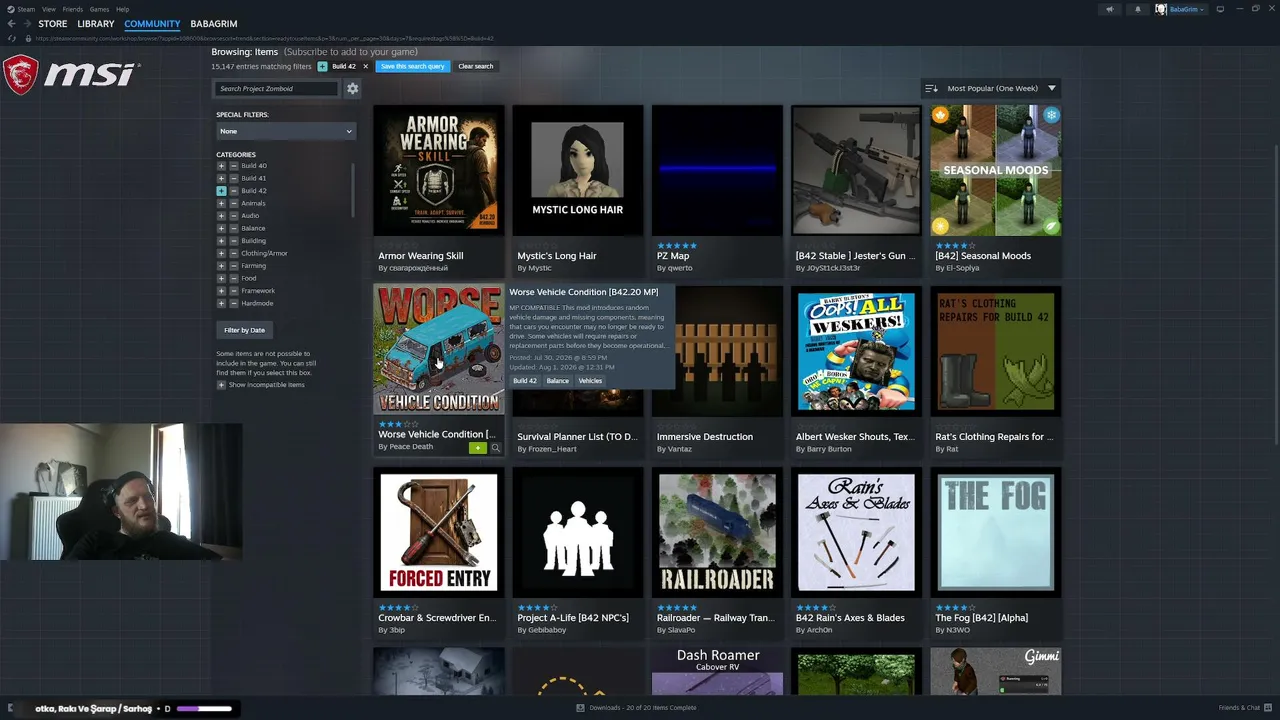Open the Special Filters dropdown
Viewport: 1280px width, 720px height.
[286, 131]
